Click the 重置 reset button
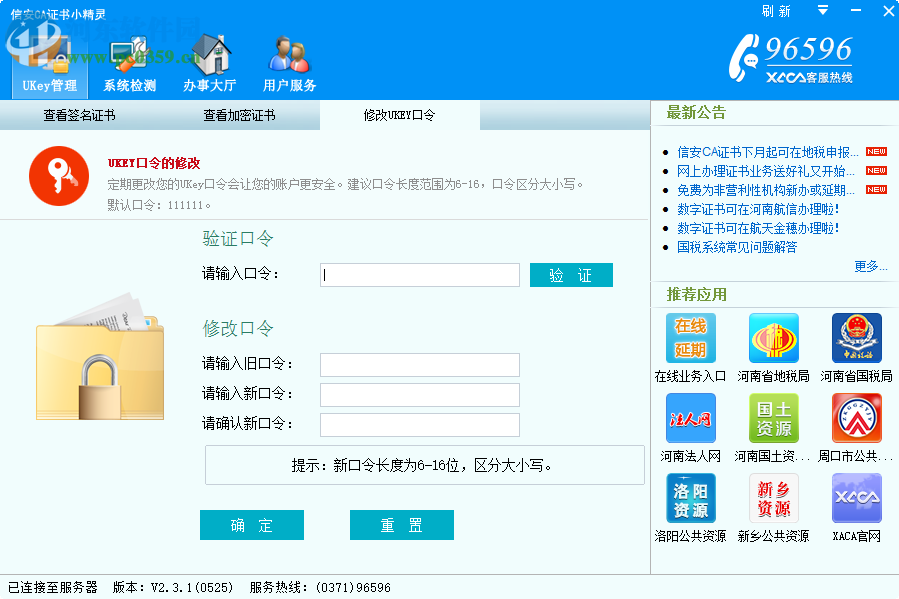 pyautogui.click(x=402, y=525)
